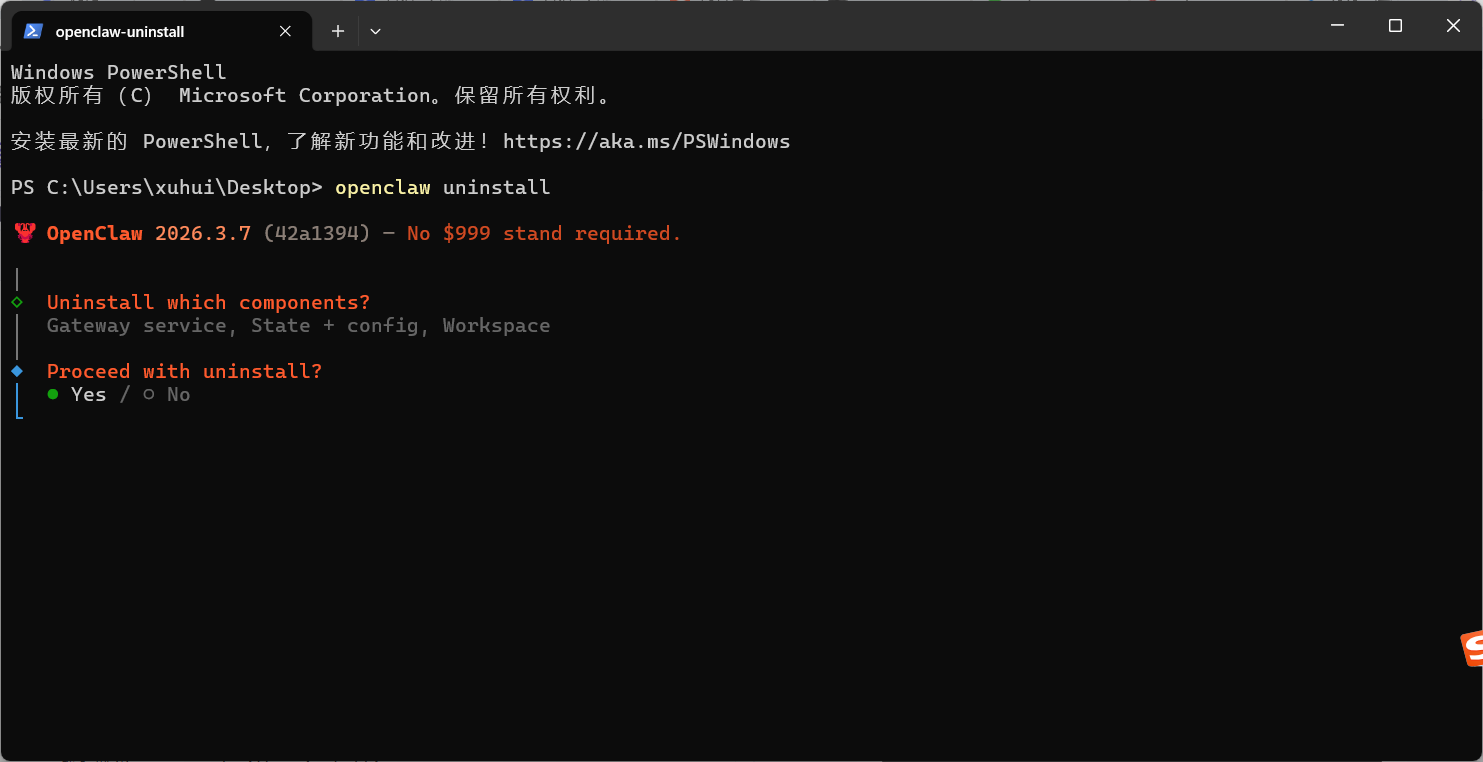
Task: Click the OpenClaw 2026.3.7 version text
Action: pyautogui.click(x=149, y=234)
